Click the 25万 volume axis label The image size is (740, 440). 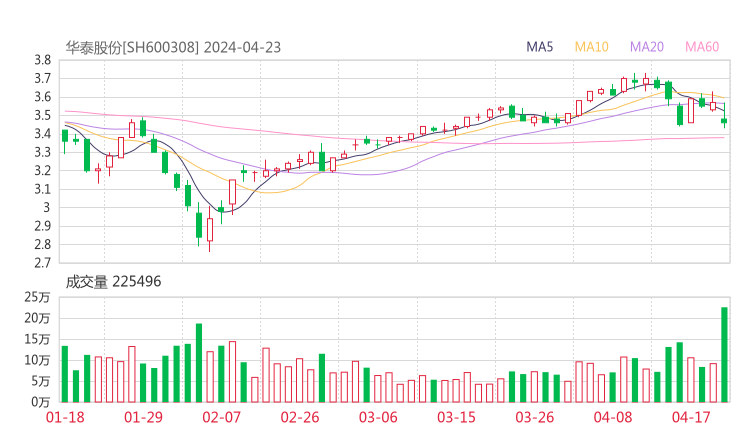click(x=37, y=297)
